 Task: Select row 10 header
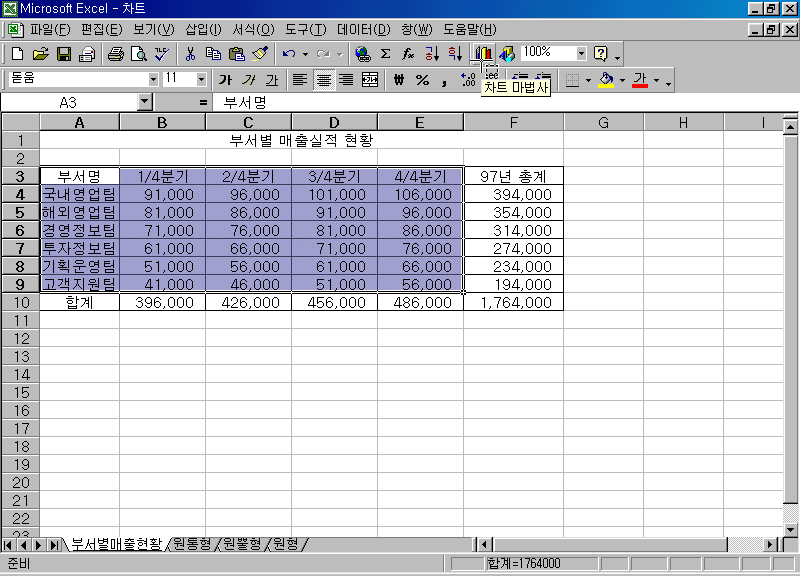point(21,303)
